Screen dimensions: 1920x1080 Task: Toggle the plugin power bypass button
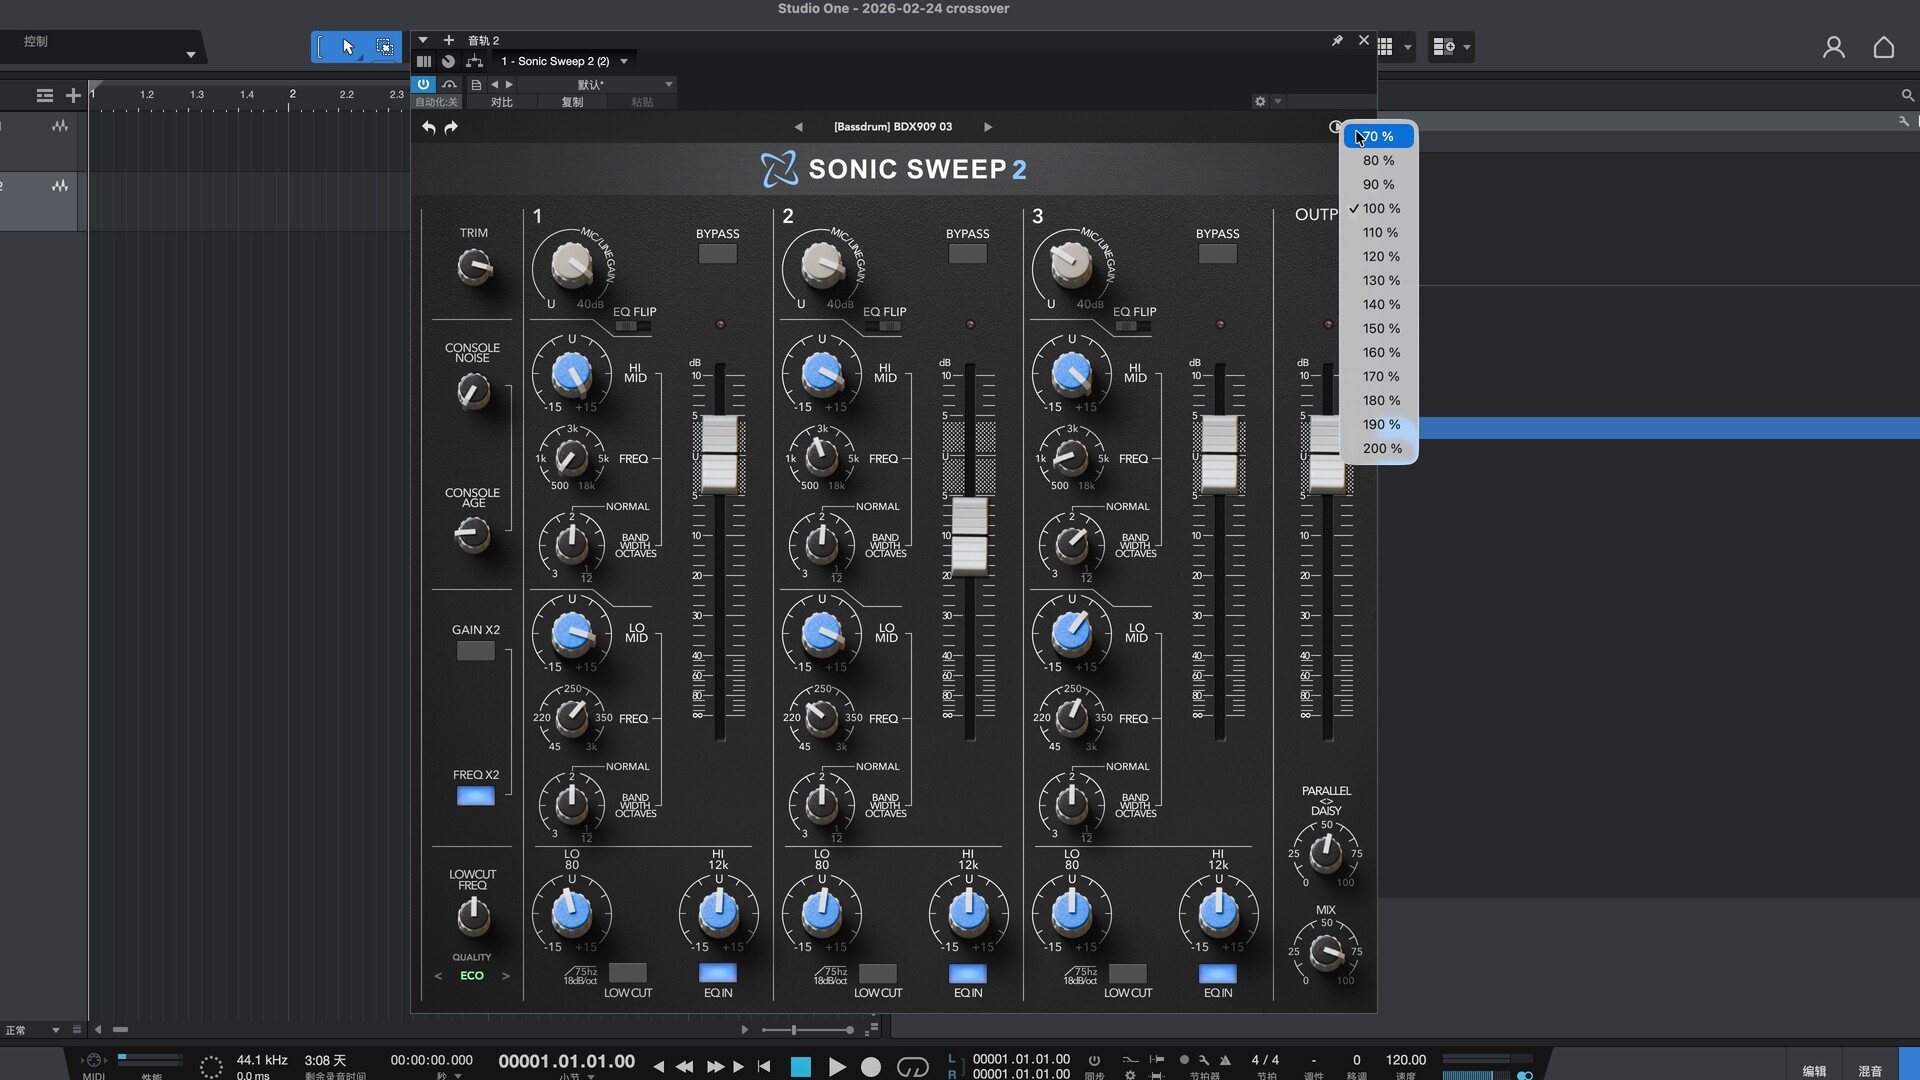(424, 85)
